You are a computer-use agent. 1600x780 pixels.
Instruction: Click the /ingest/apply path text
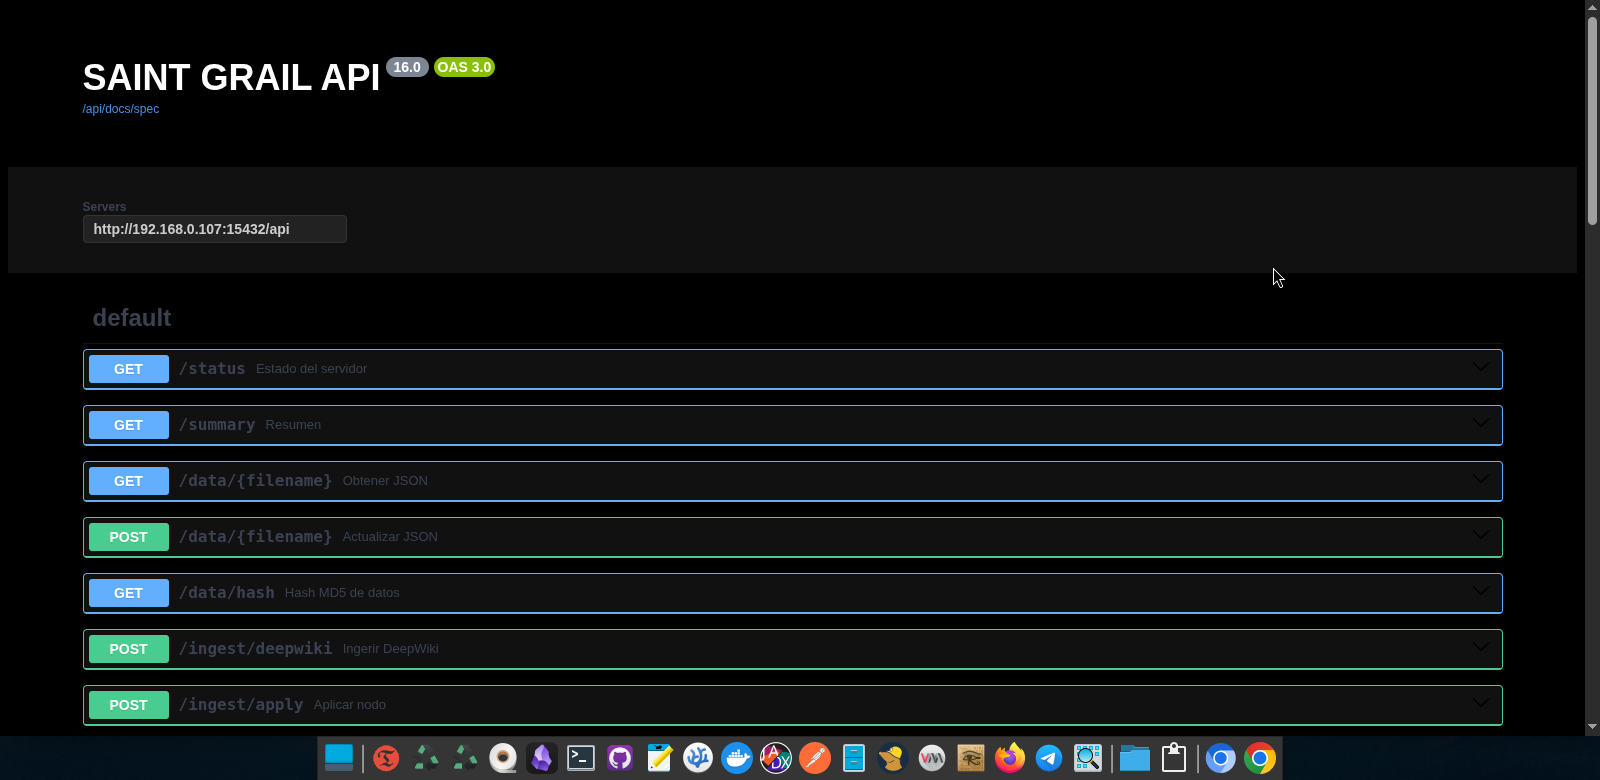[241, 705]
